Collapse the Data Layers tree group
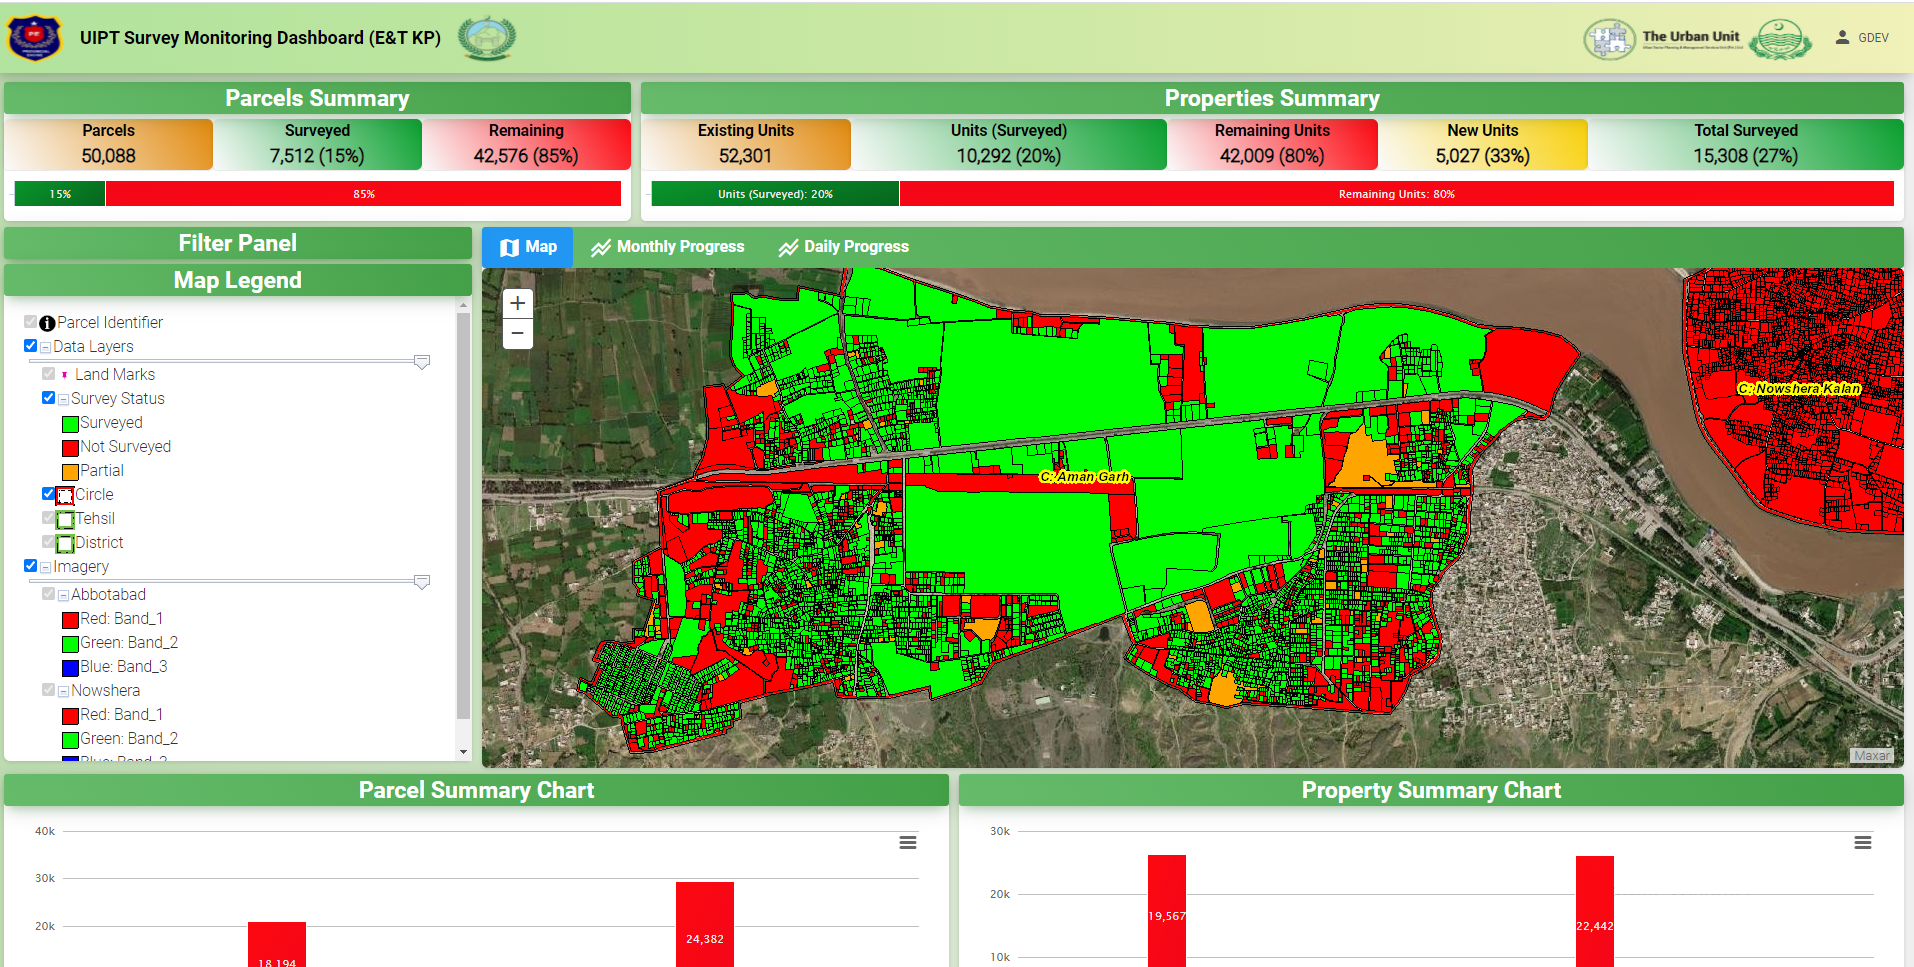 pyautogui.click(x=45, y=347)
